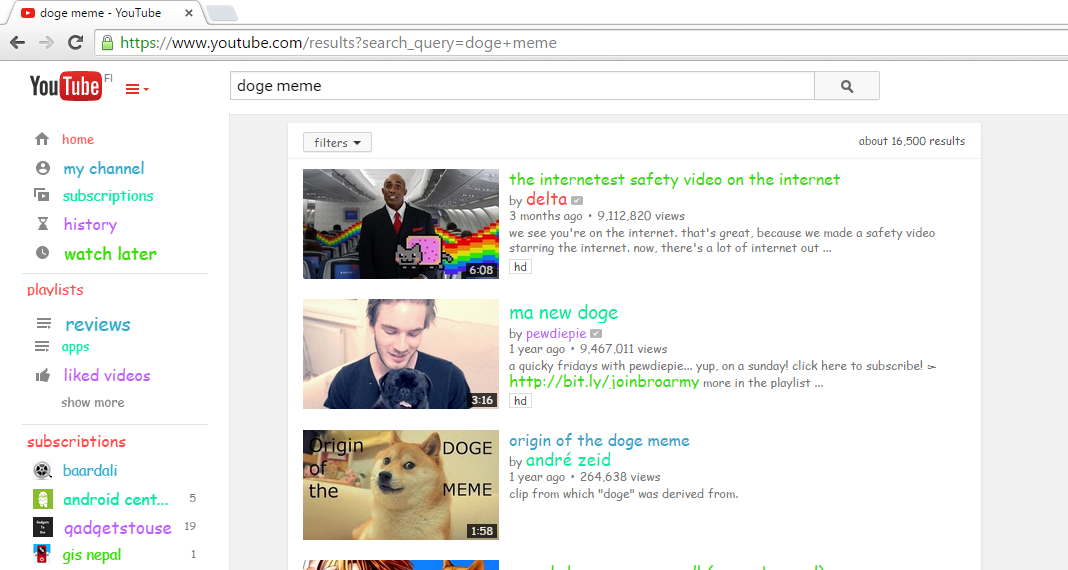Open gis nepal subscription channel
Image resolution: width=1068 pixels, height=570 pixels.
[x=92, y=555]
